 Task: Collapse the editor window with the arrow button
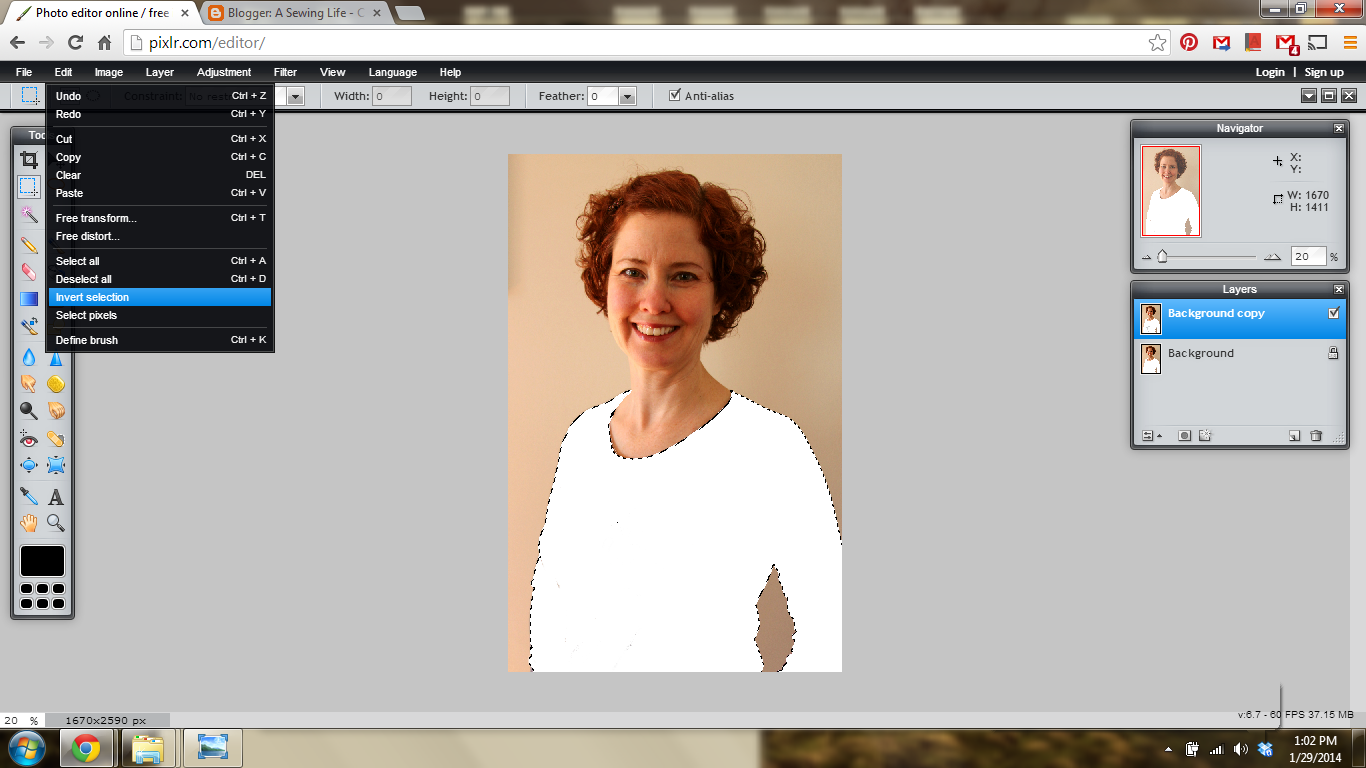(x=1309, y=96)
